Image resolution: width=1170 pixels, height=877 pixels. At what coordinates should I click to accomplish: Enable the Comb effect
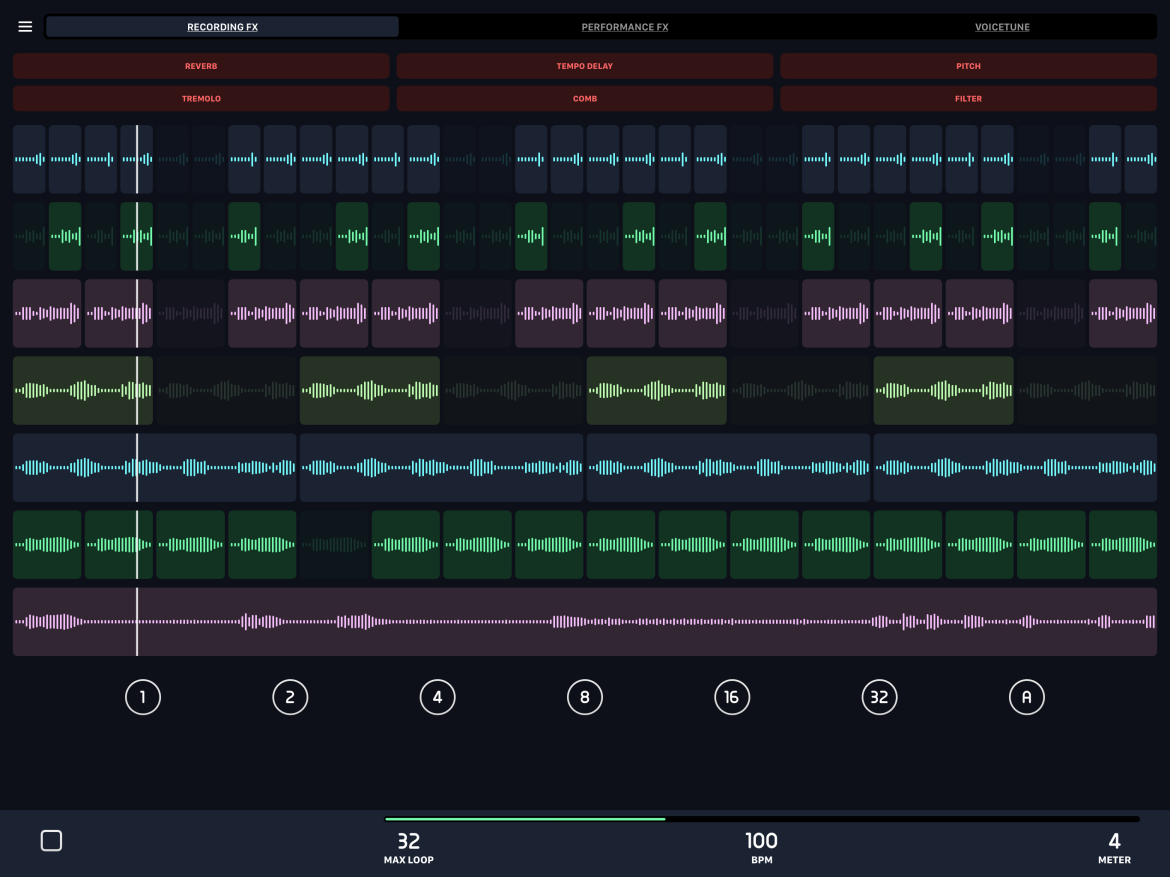tap(584, 99)
